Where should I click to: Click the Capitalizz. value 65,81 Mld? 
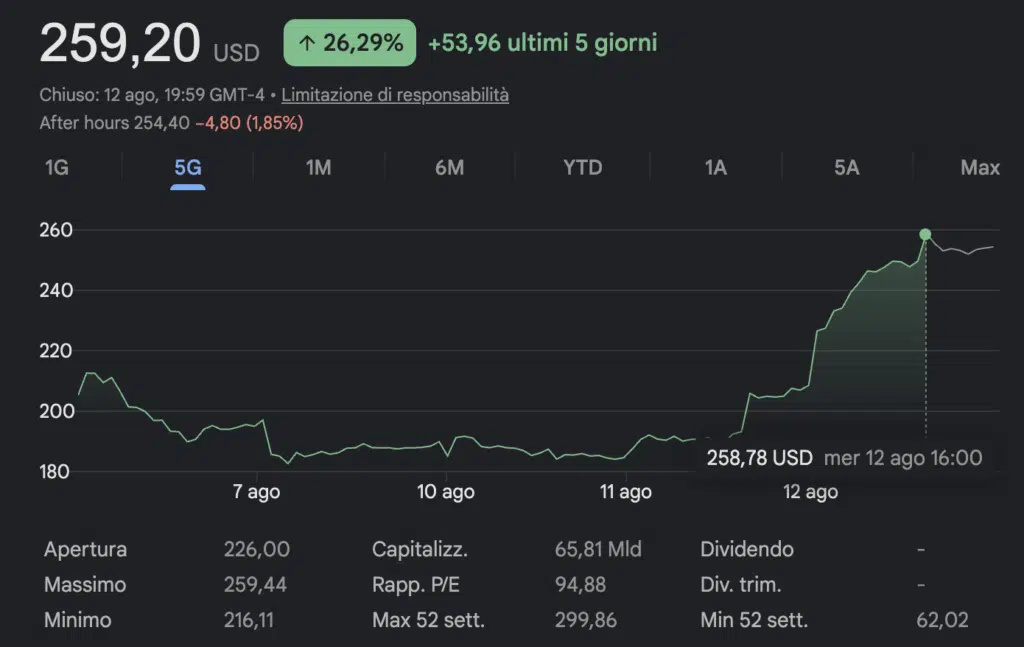pyautogui.click(x=598, y=549)
